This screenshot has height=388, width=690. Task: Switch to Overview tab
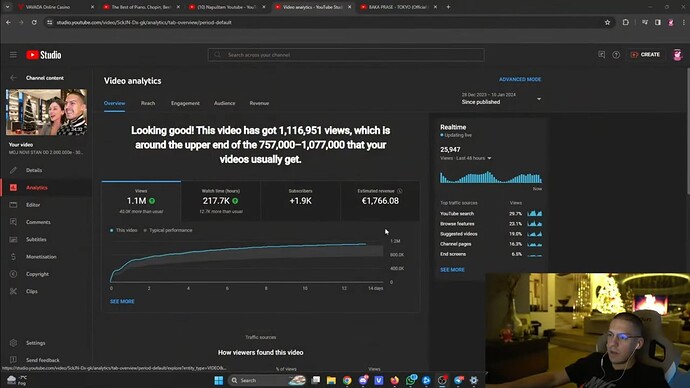114,103
